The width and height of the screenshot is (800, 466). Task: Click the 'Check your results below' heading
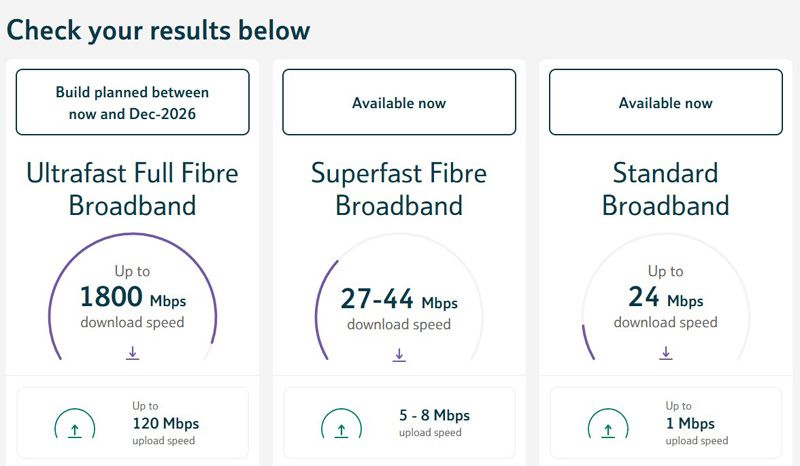(x=158, y=30)
